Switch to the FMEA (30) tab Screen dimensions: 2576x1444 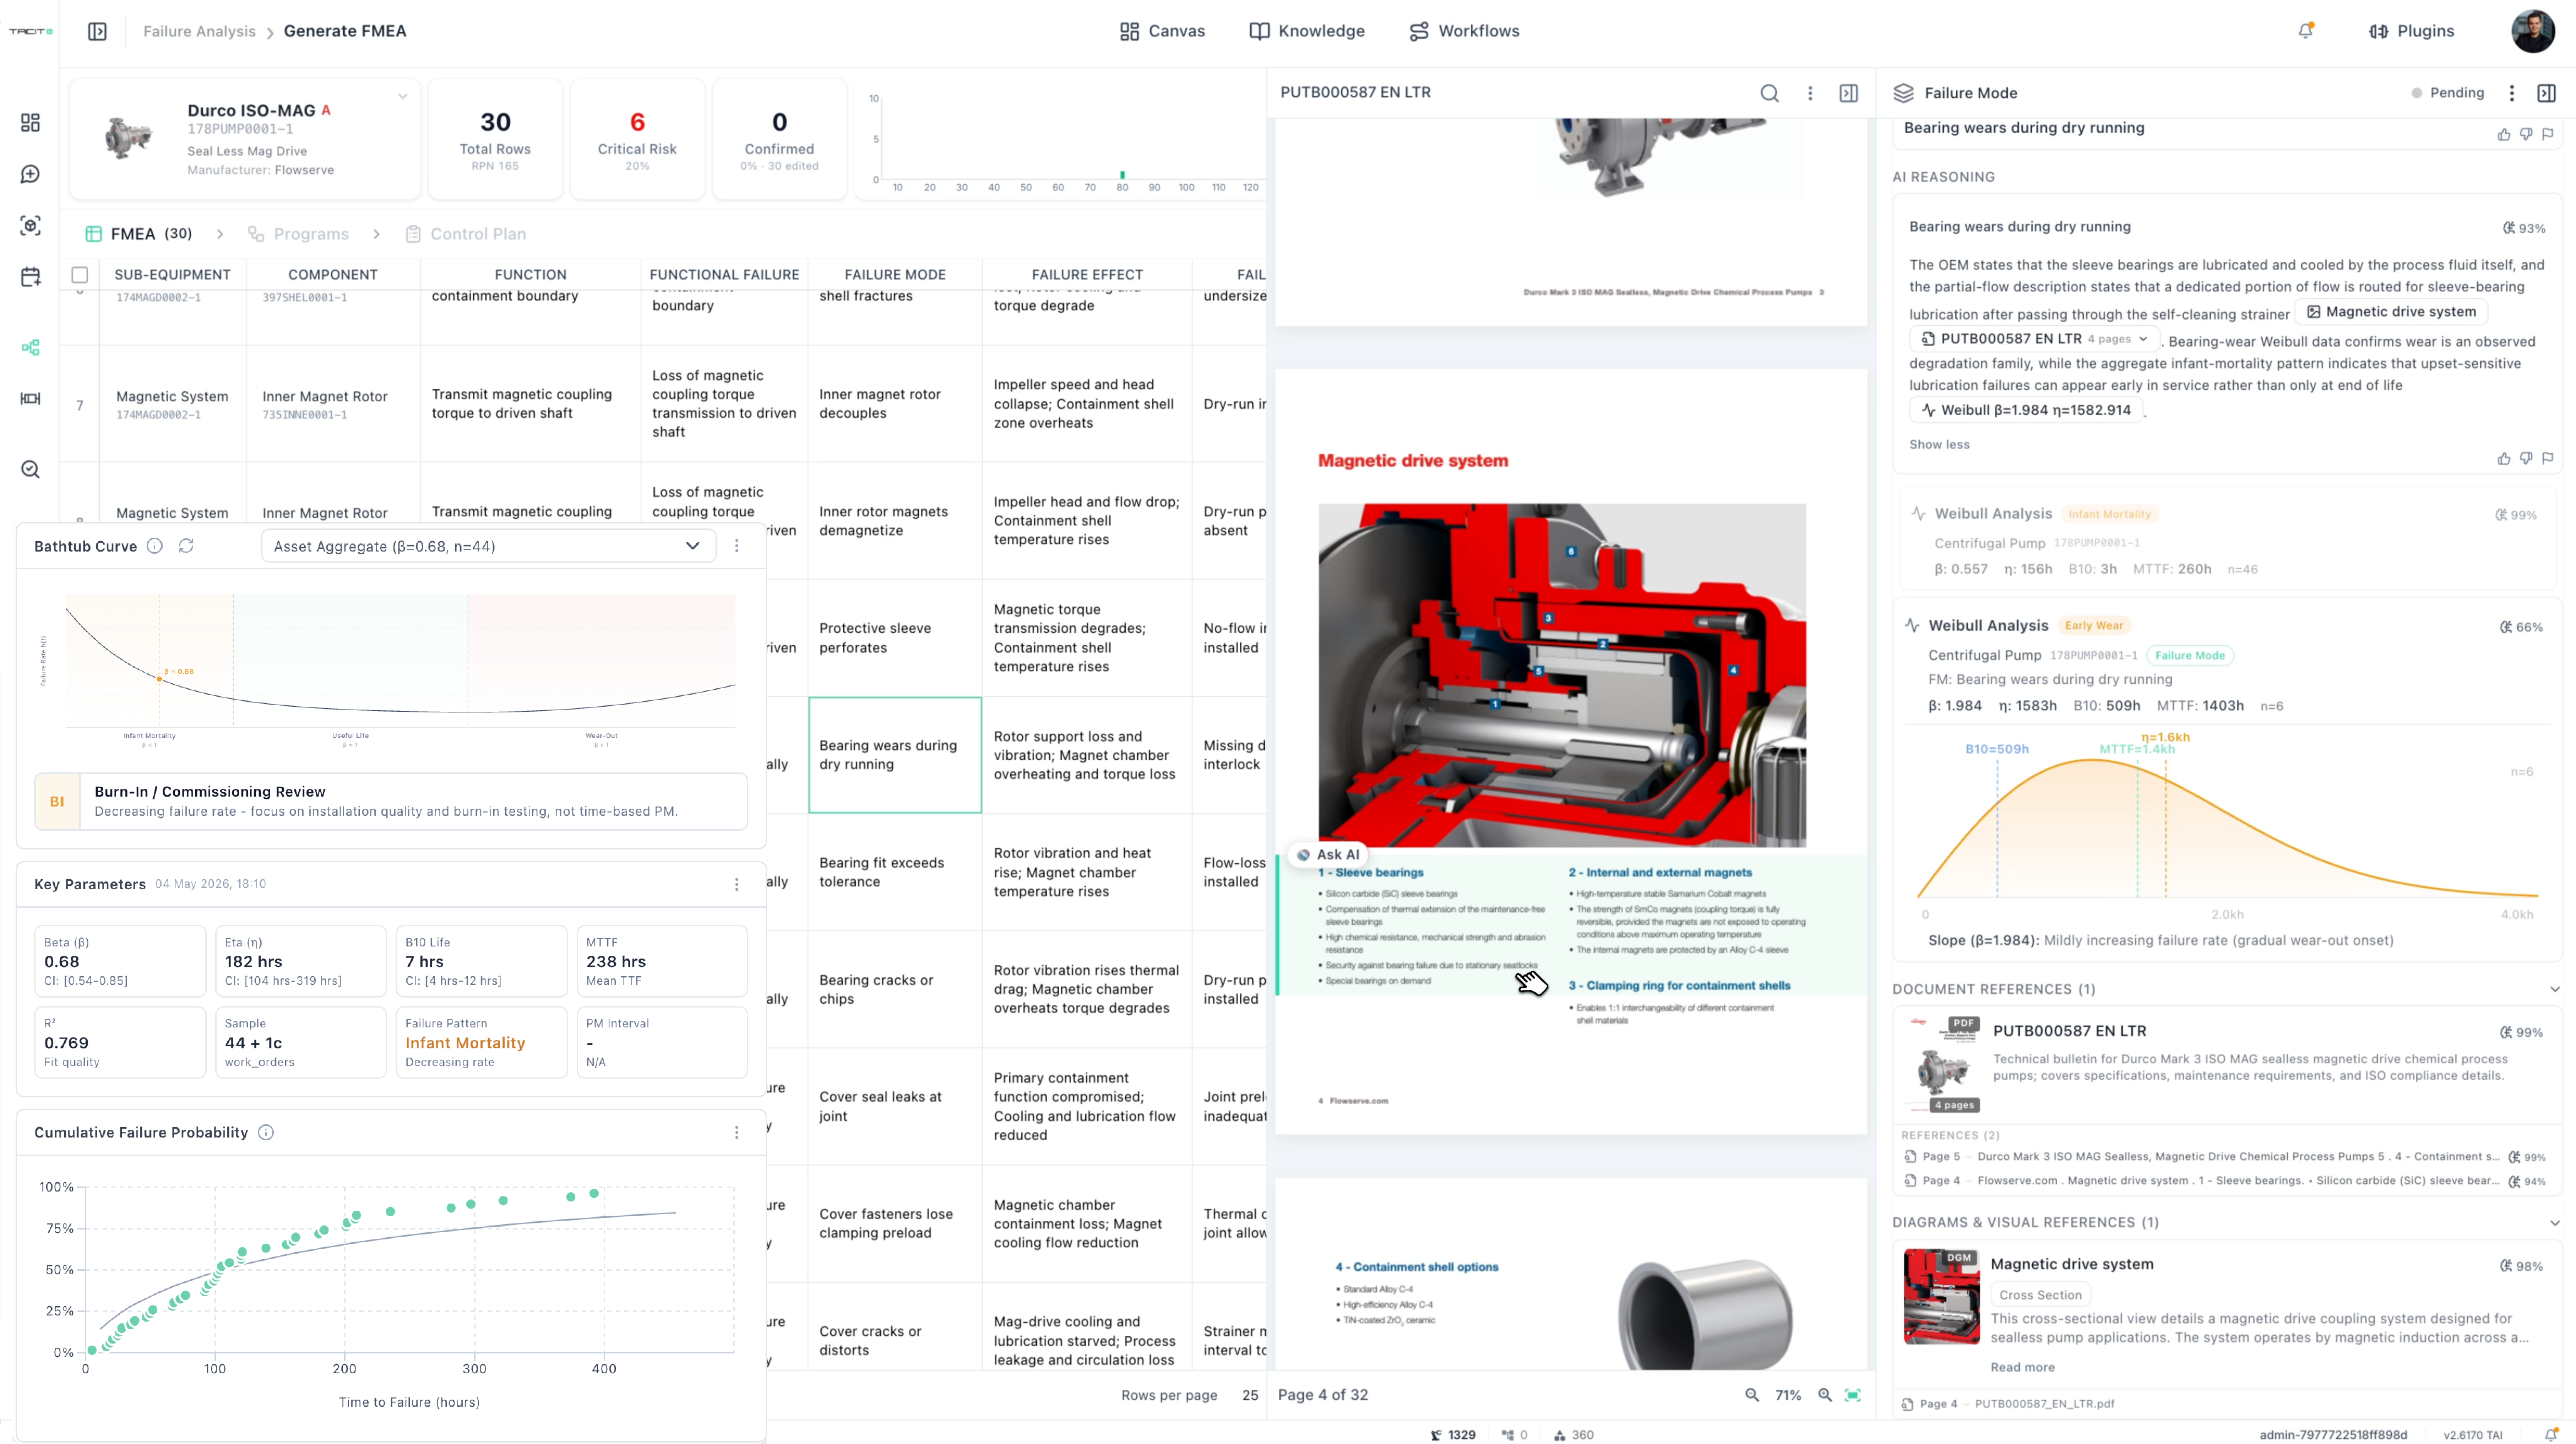click(x=139, y=234)
